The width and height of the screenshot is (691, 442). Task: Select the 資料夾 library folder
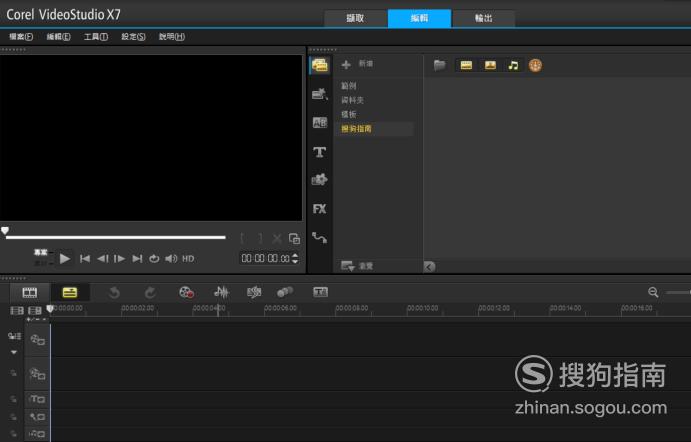click(x=352, y=100)
